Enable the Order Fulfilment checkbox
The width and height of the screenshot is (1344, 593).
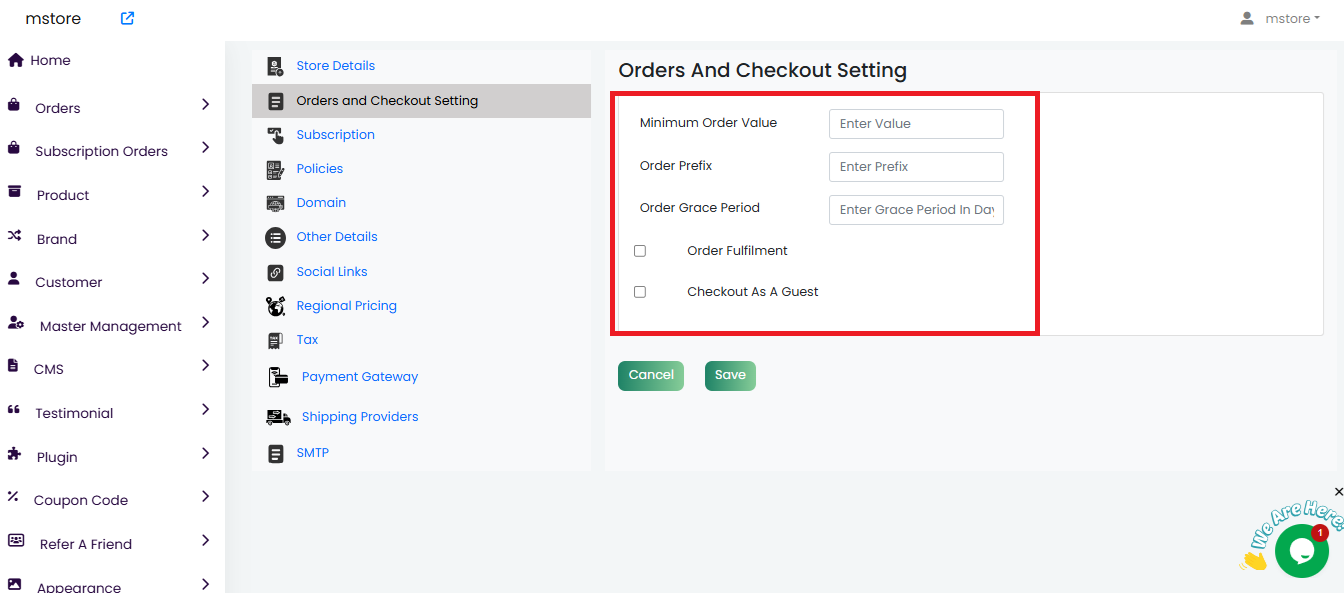tap(640, 251)
